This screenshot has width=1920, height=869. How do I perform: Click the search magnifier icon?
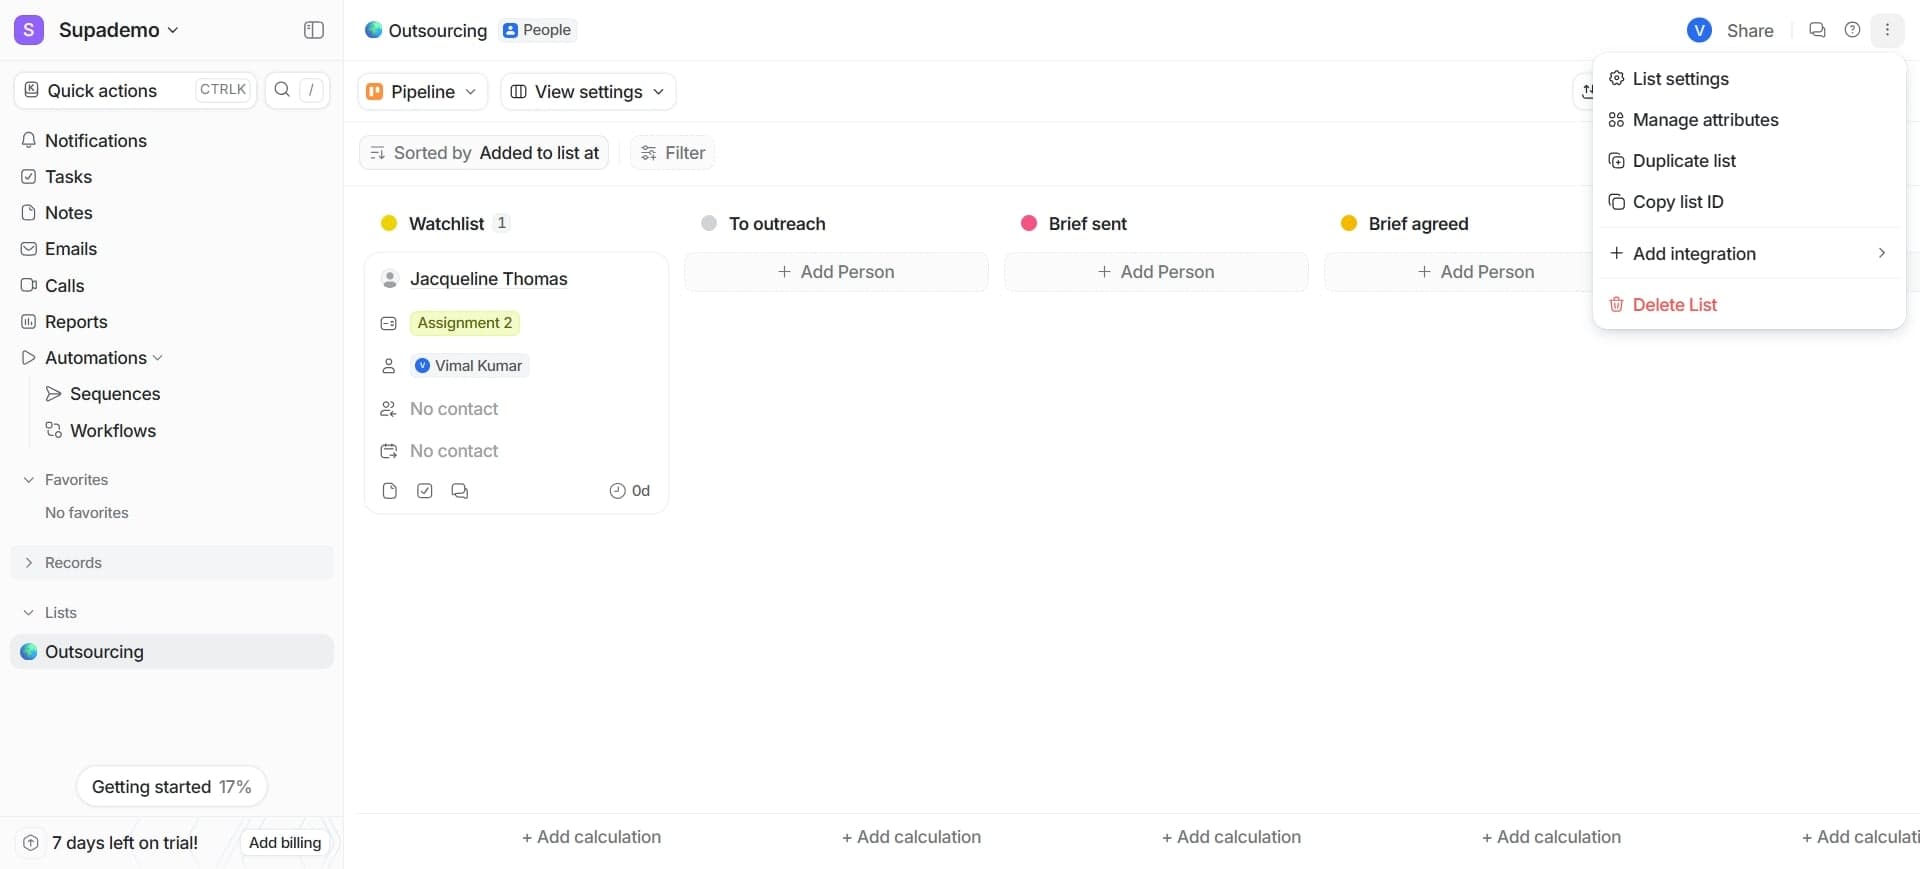point(283,90)
